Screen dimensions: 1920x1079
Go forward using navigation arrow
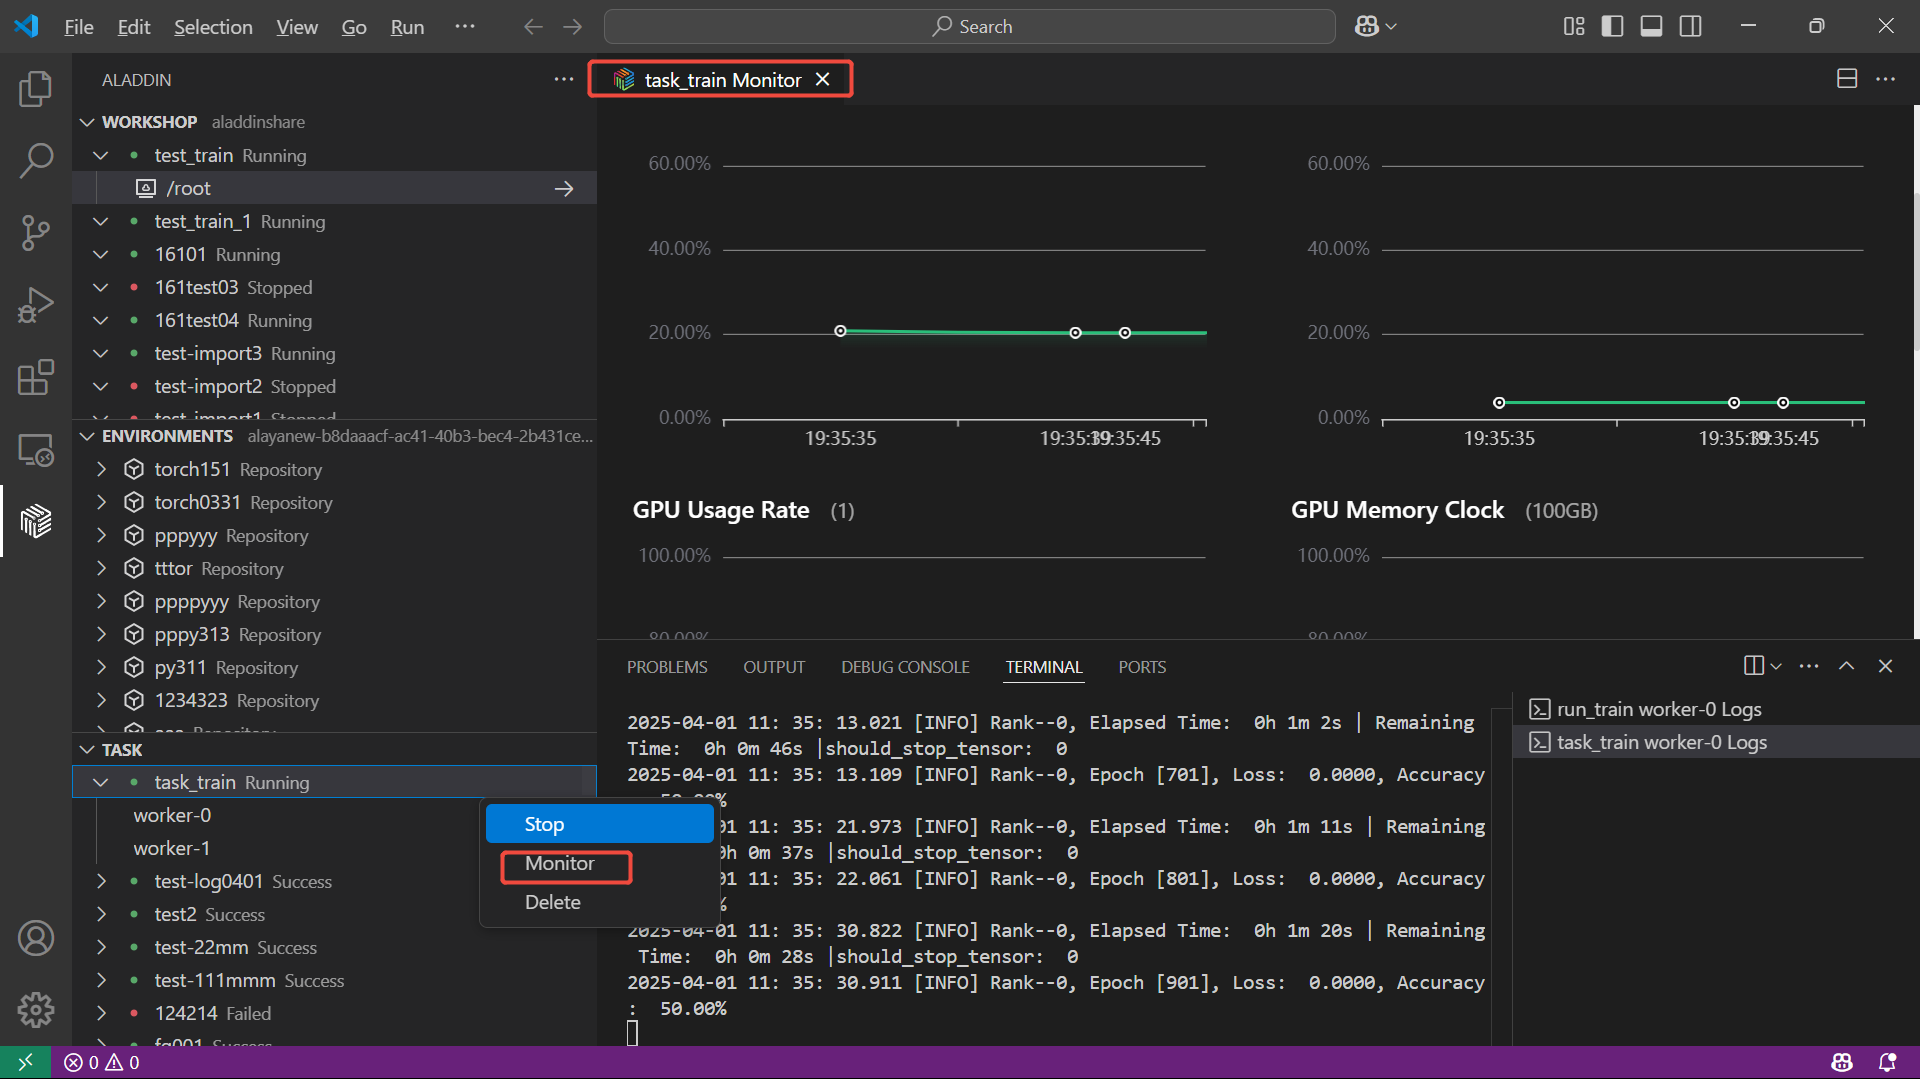coord(572,27)
